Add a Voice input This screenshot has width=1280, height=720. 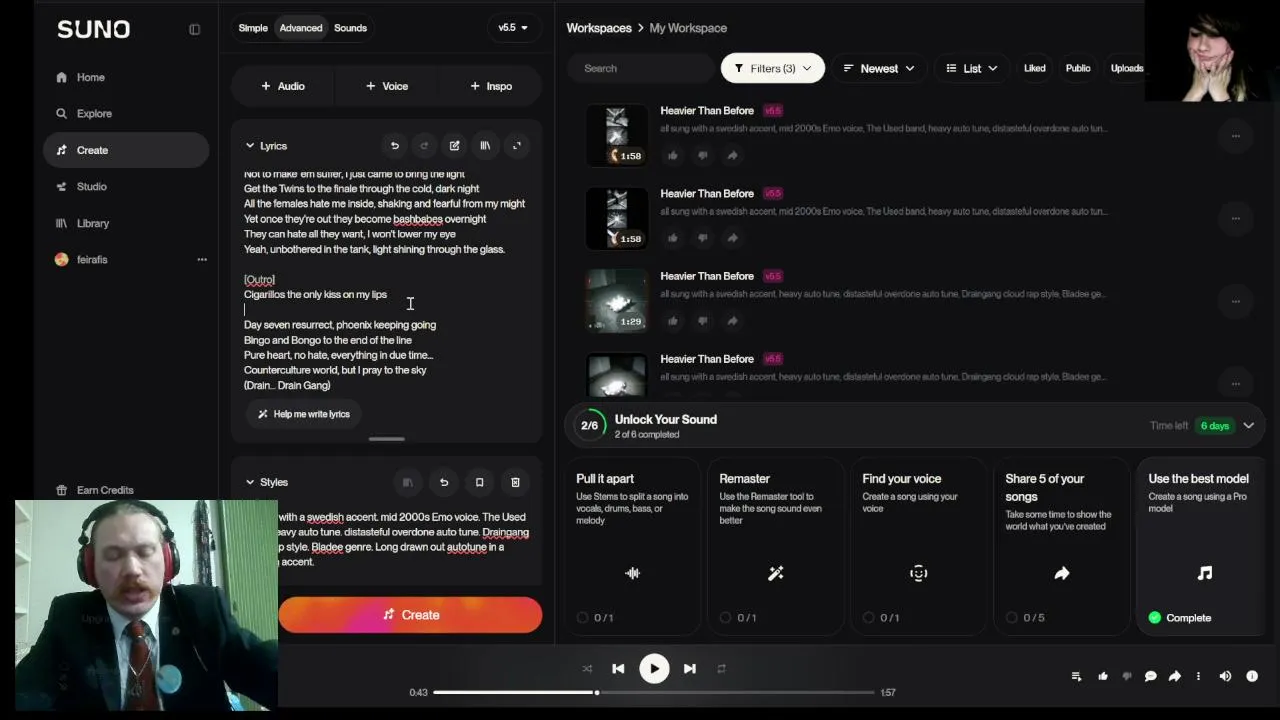[x=387, y=86]
